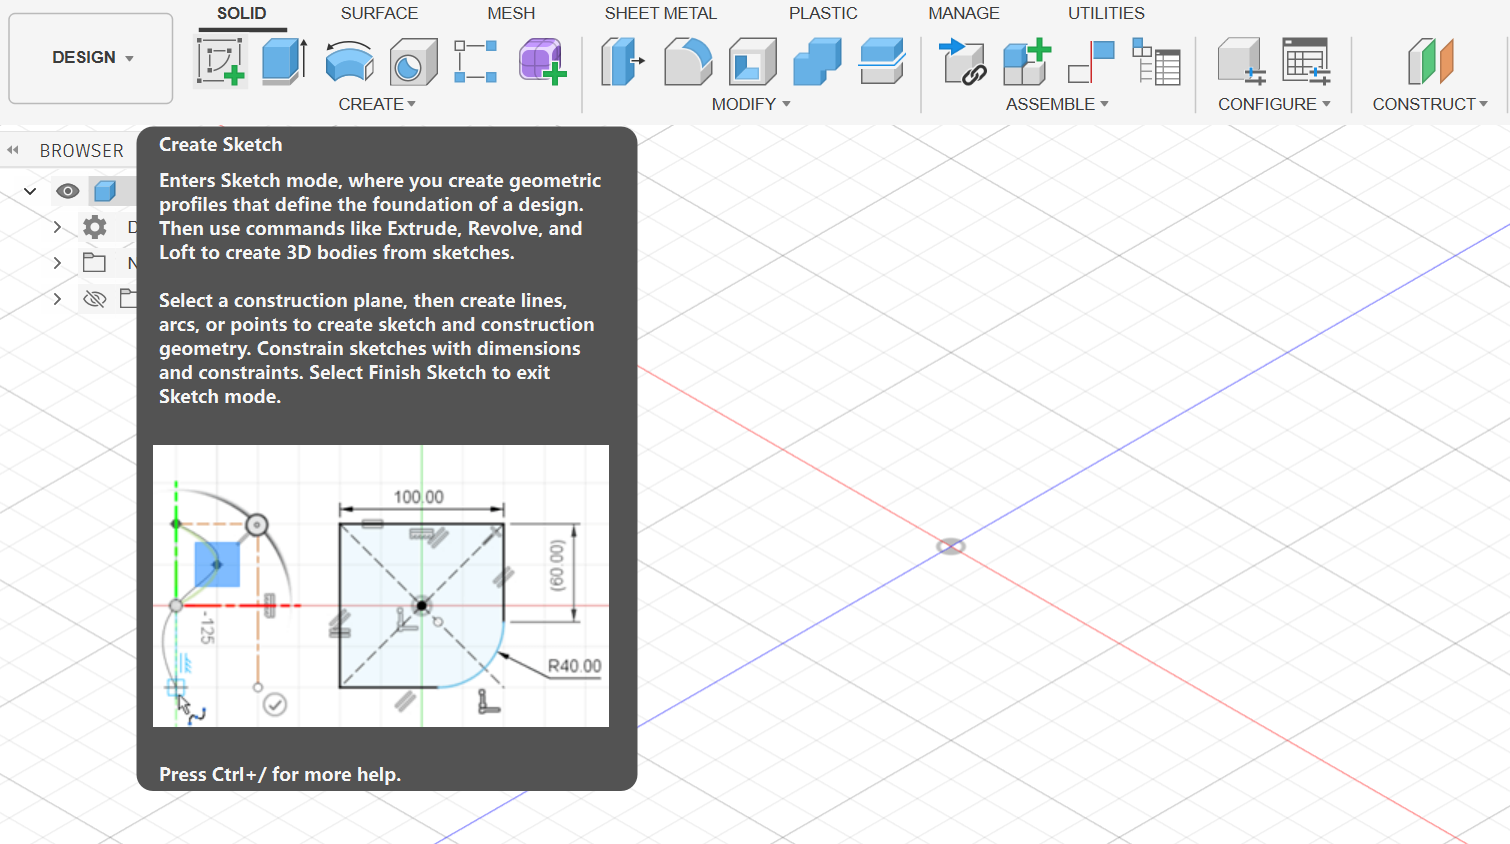Switch to the MANAGE tab
Image resolution: width=1510 pixels, height=844 pixels.
pos(964,13)
